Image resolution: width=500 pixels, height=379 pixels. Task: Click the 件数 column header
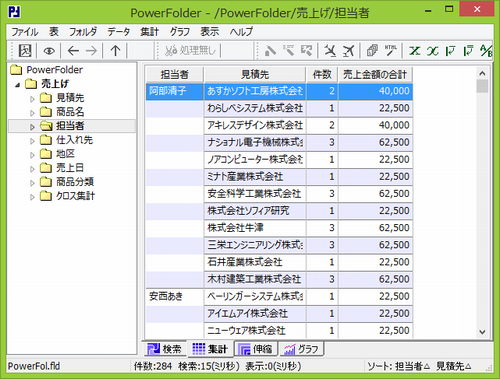[322, 74]
